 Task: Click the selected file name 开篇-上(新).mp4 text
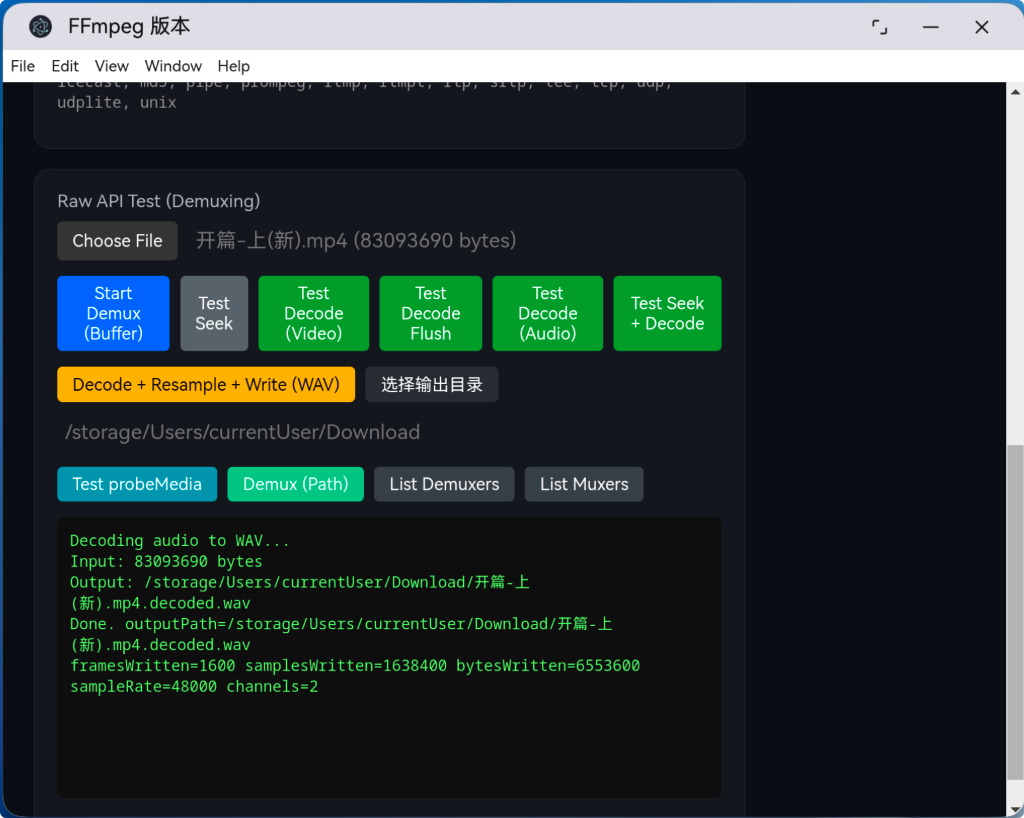tap(357, 241)
